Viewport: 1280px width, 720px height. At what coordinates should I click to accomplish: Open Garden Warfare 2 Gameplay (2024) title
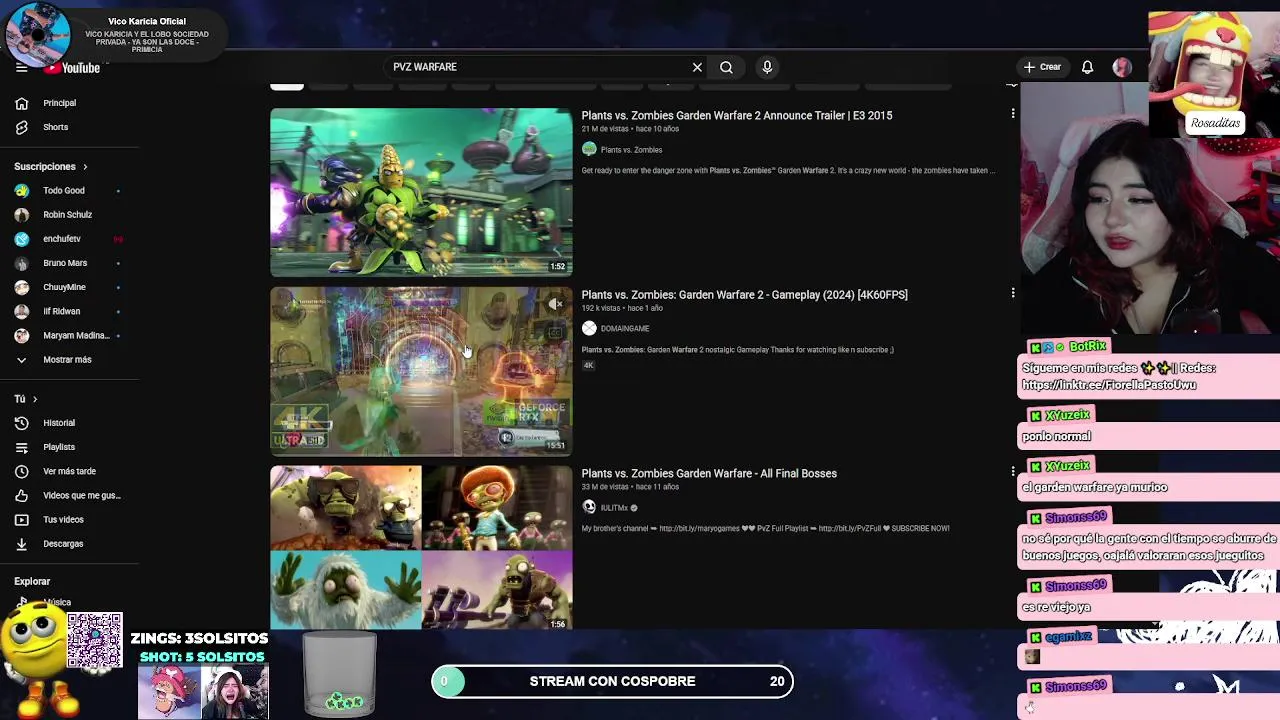tap(745, 295)
